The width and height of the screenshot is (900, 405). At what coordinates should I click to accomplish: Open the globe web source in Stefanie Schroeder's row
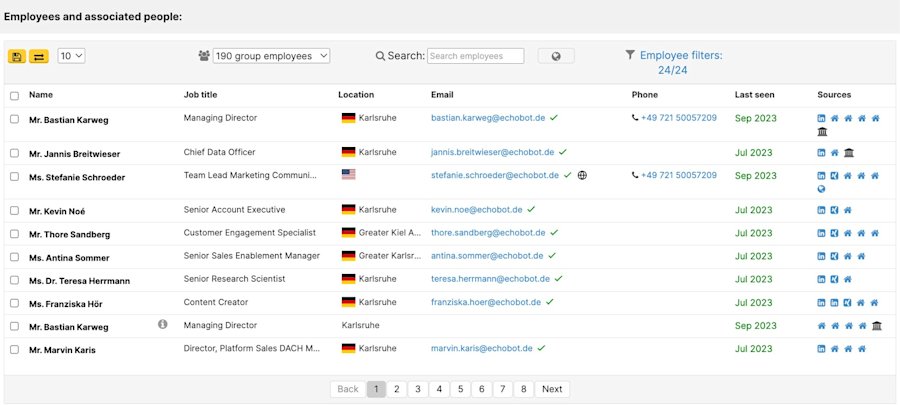pyautogui.click(x=822, y=189)
